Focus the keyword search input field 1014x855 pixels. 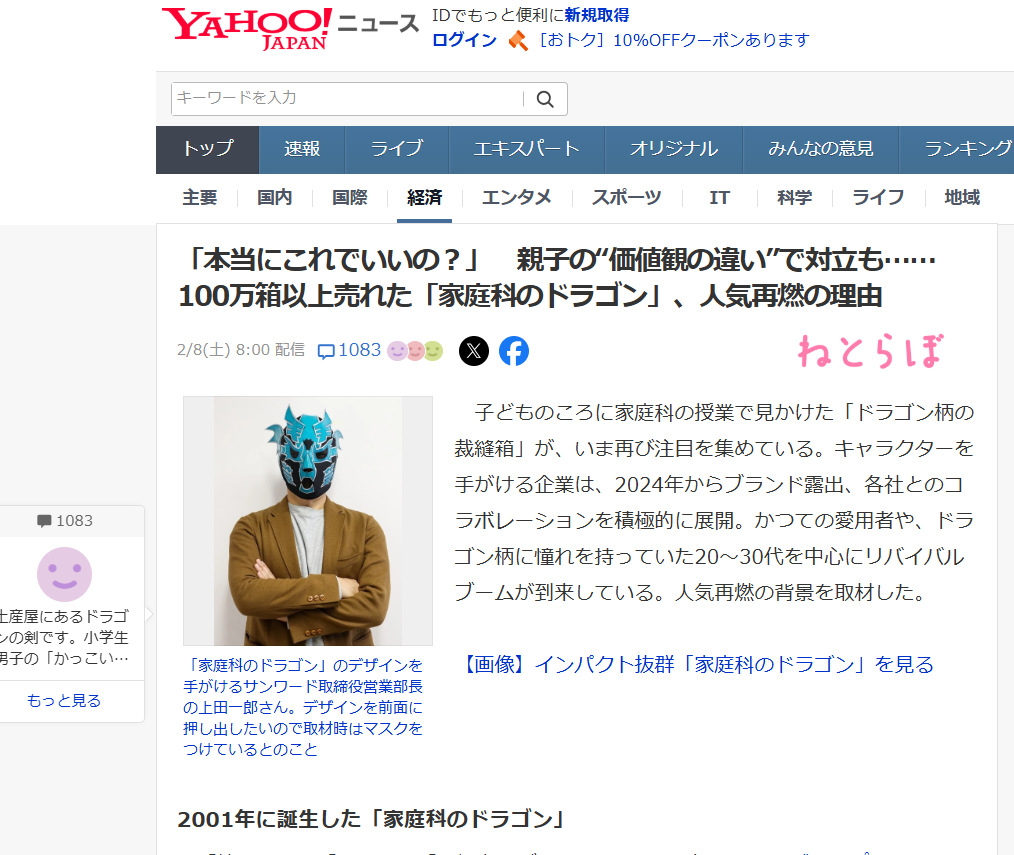[x=347, y=98]
